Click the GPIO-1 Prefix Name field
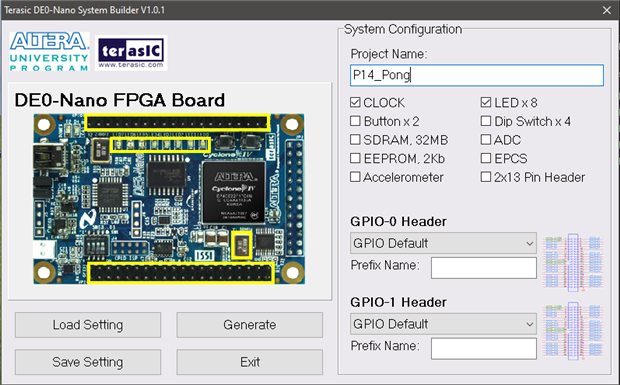Screen dimensions: 620x385 (x=484, y=349)
